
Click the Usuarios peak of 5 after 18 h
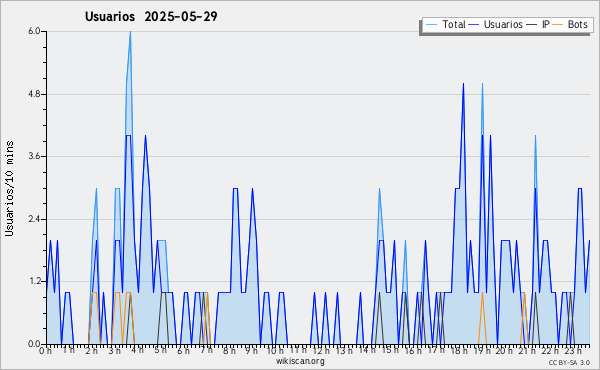tap(463, 84)
